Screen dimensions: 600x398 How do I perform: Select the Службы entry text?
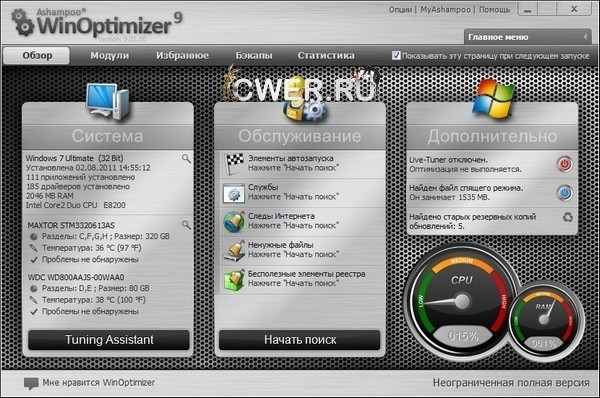(263, 187)
